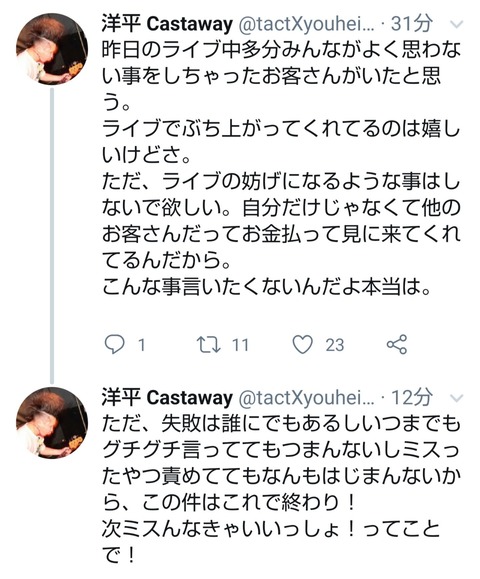Click the @tactXyouhei handle on the first tweet
The height and width of the screenshot is (579, 480).
[x=307, y=24]
